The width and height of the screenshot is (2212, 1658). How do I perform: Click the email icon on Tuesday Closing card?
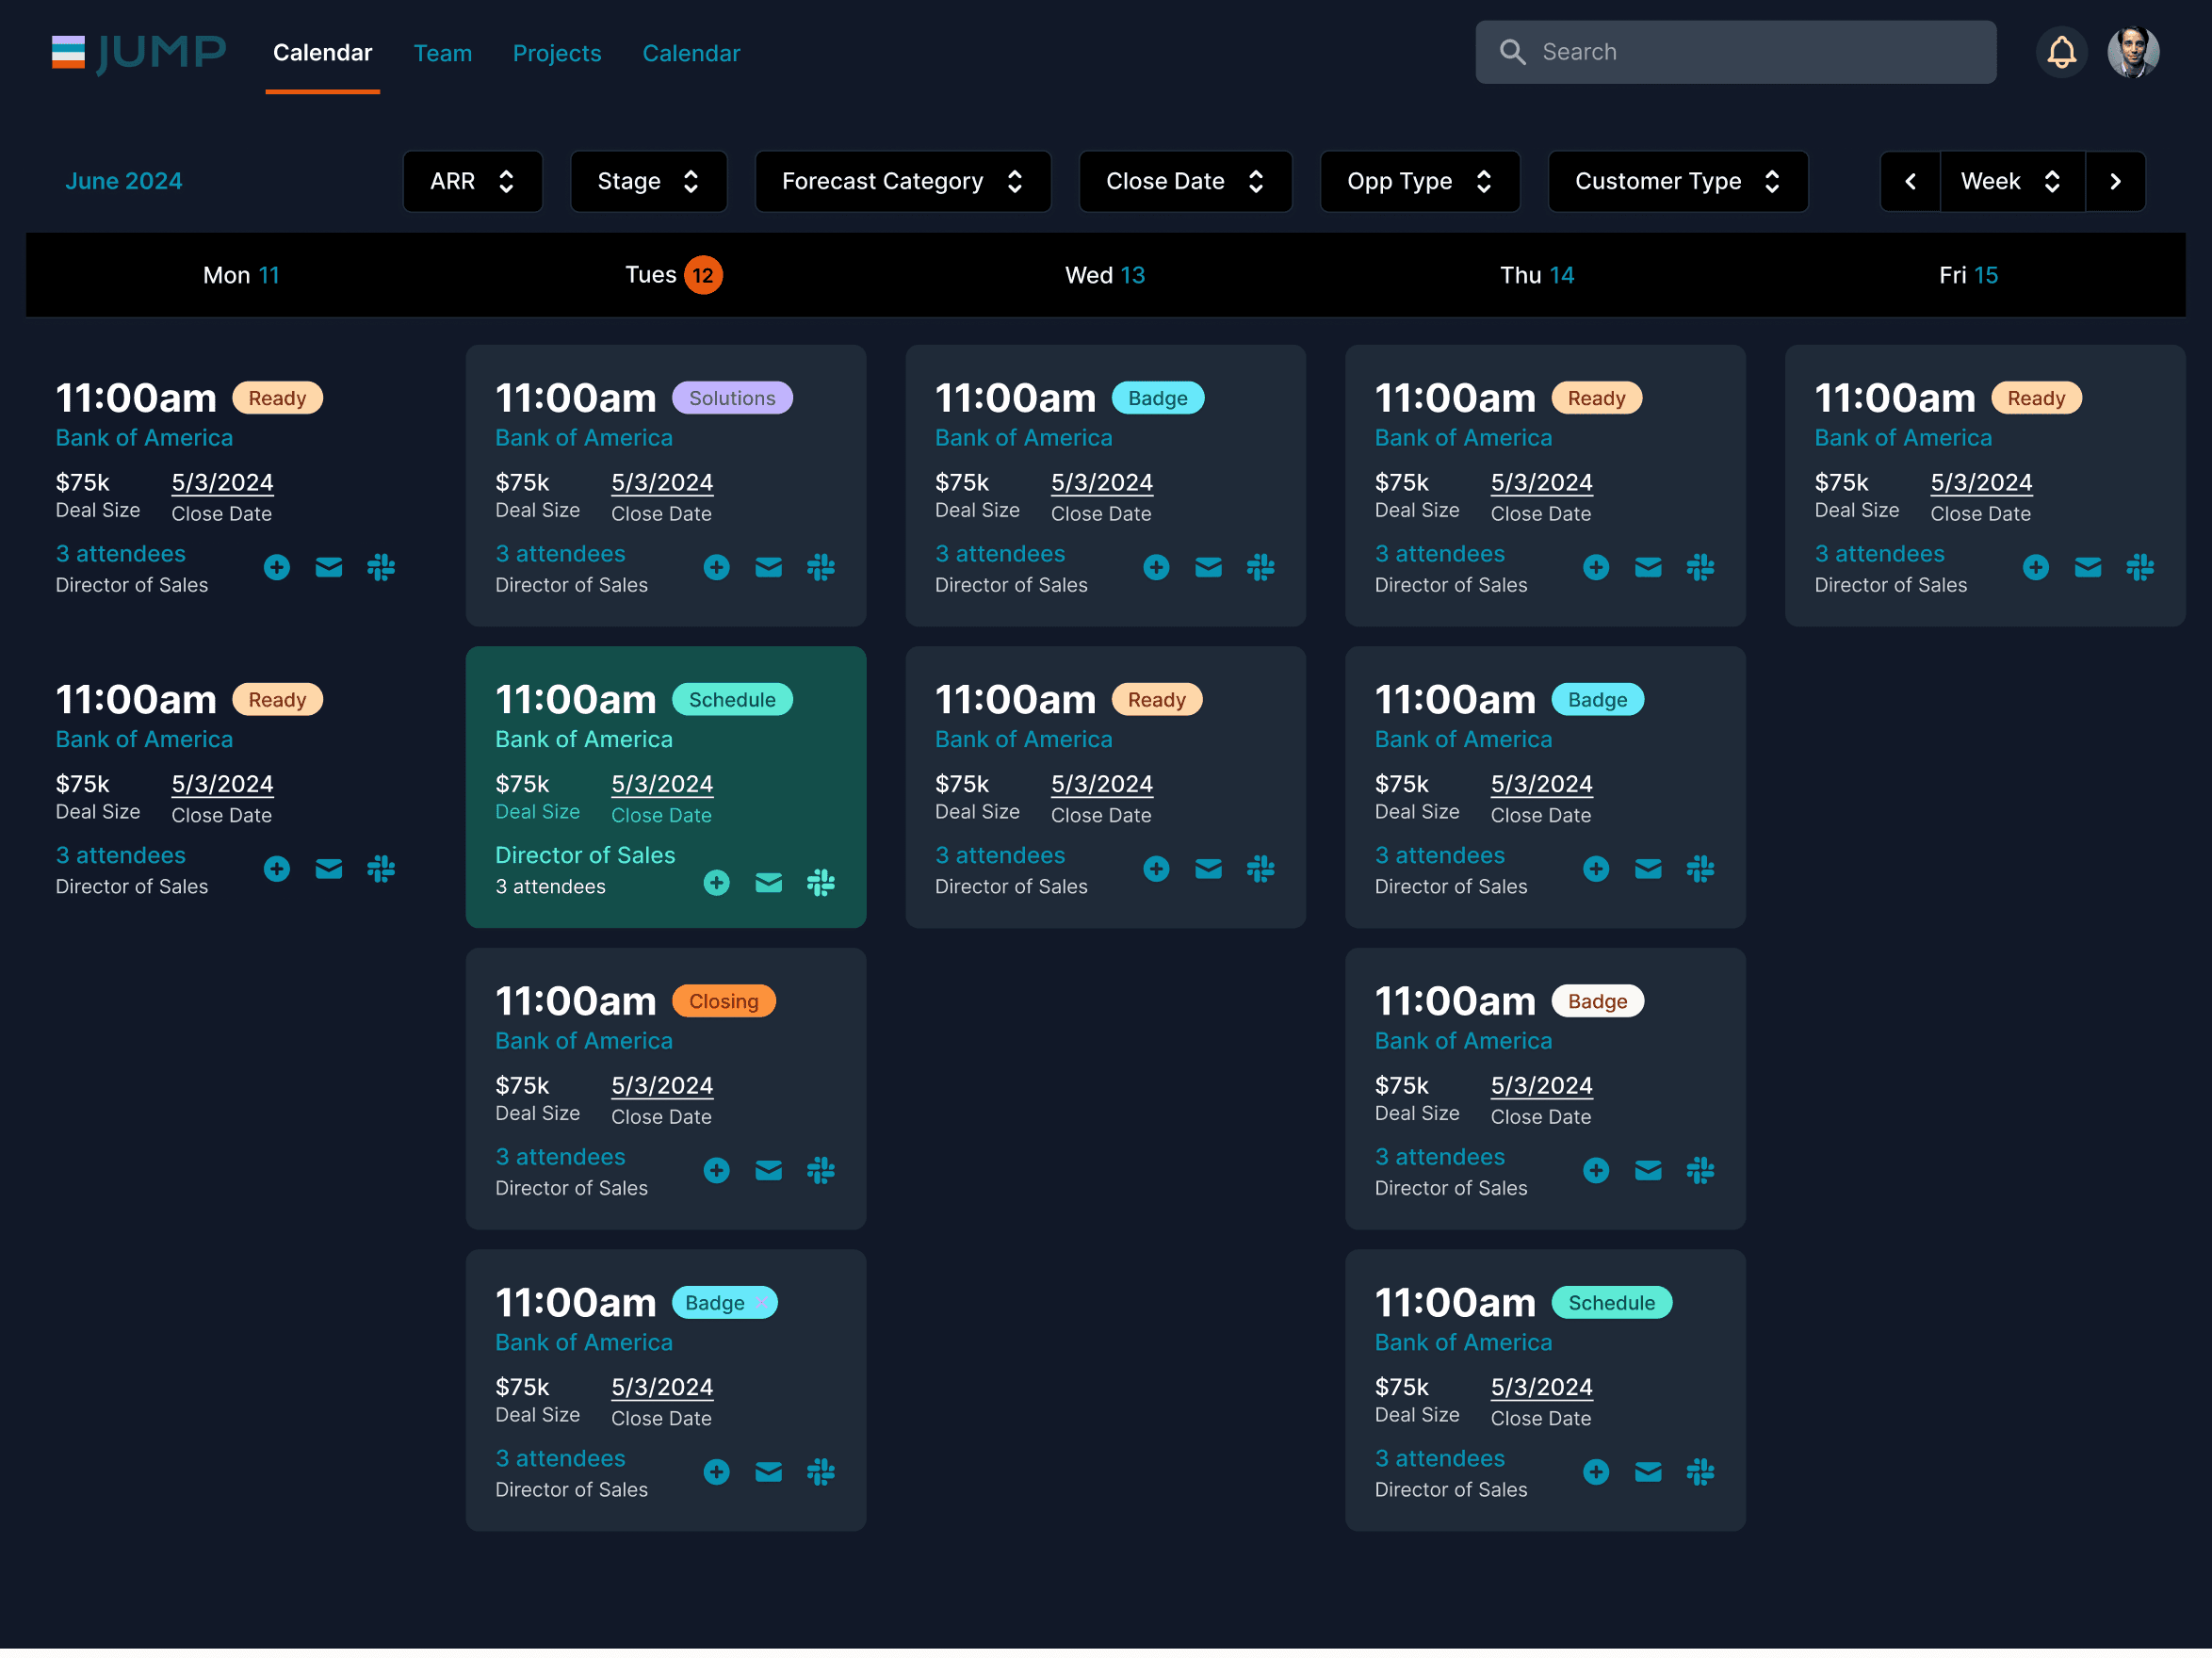[768, 1170]
